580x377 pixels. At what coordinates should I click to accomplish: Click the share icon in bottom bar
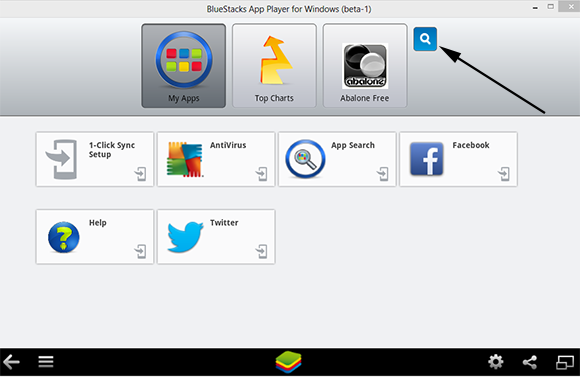tap(530, 362)
